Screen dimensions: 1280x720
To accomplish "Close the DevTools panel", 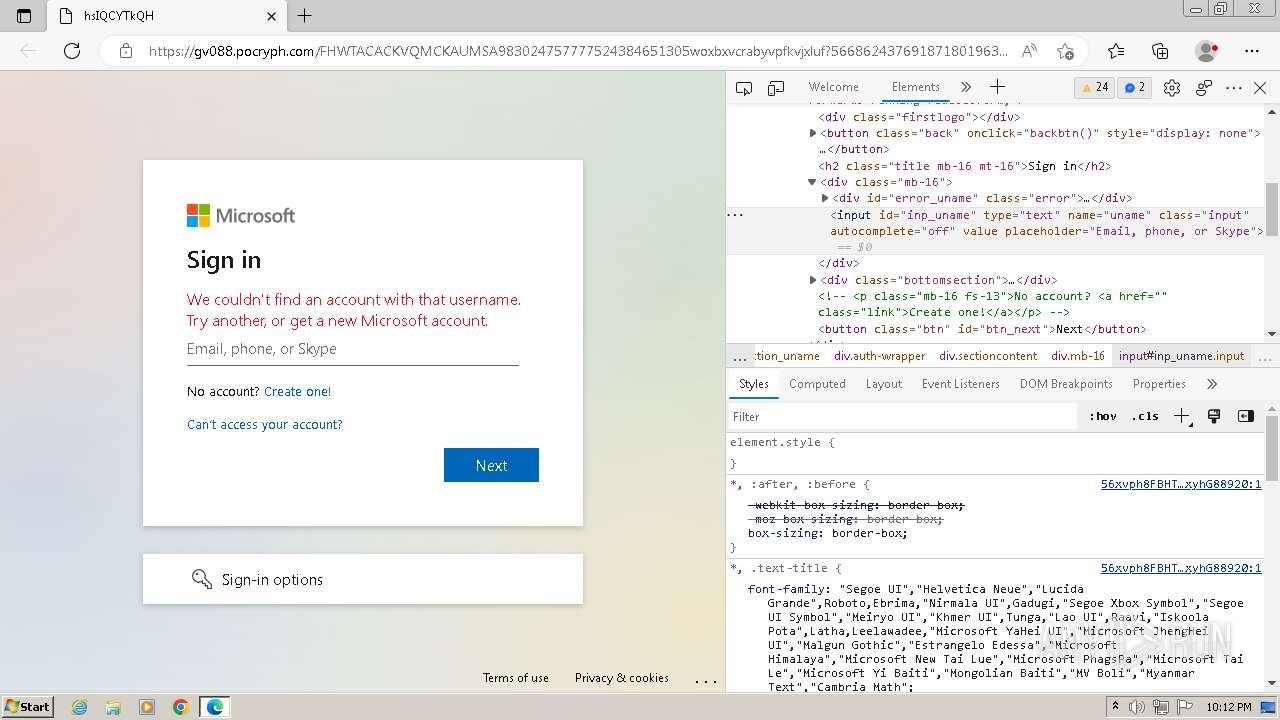I will [x=1260, y=88].
